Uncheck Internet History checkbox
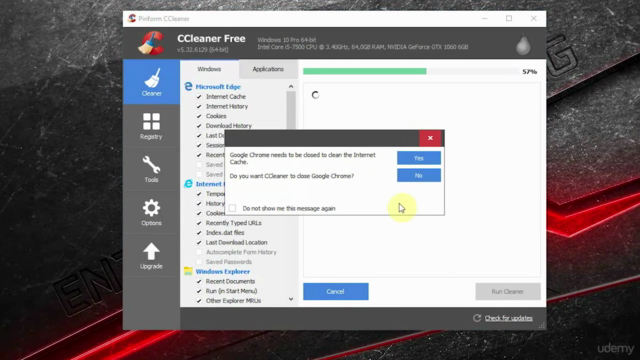 tap(199, 107)
